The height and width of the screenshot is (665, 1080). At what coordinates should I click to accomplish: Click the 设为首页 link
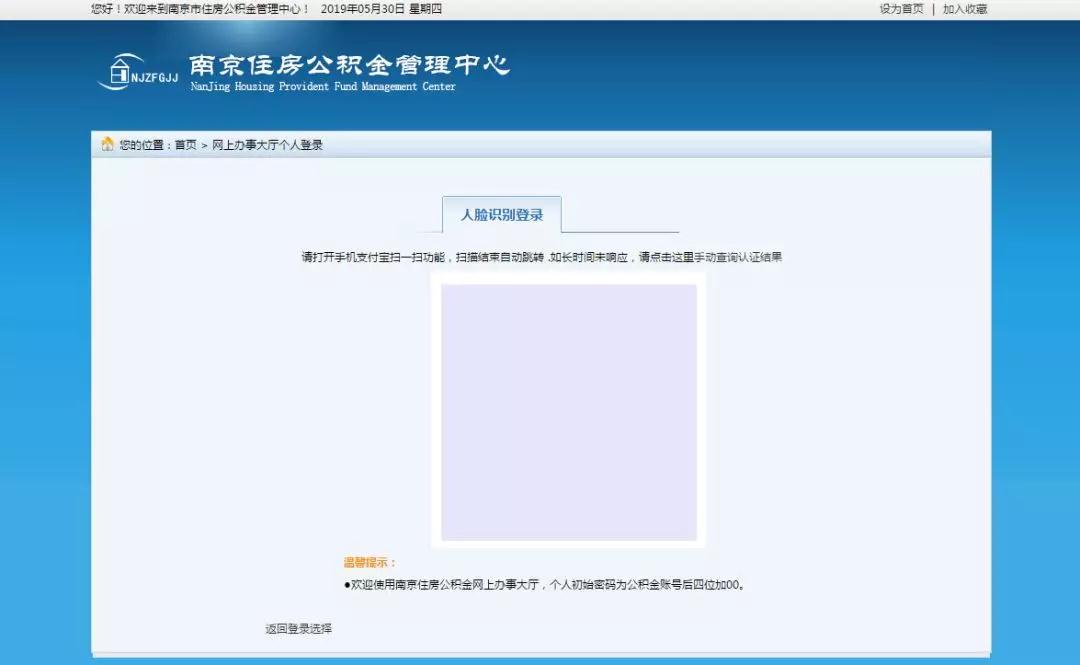901,9
